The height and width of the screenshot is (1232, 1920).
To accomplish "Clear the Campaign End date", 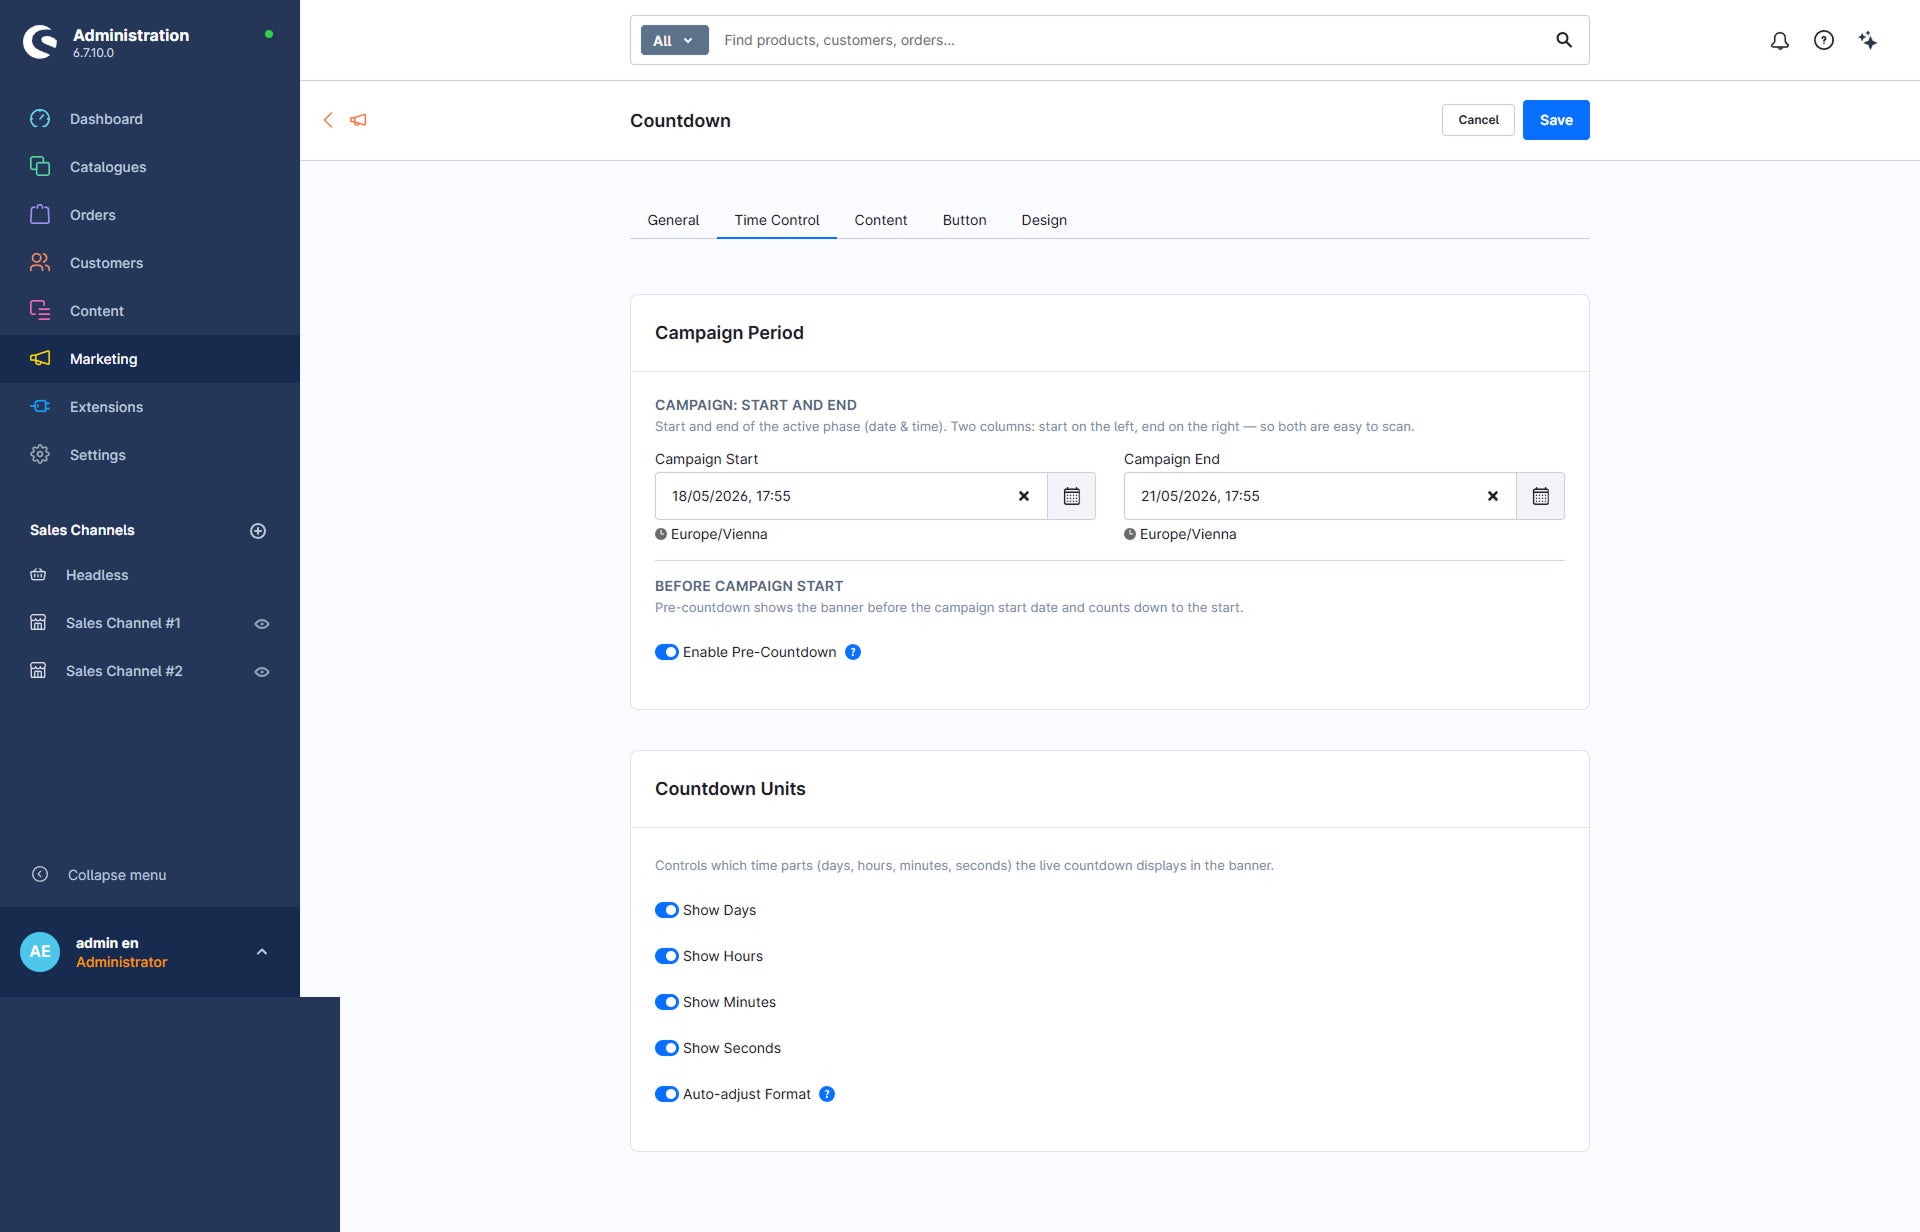I will point(1493,496).
